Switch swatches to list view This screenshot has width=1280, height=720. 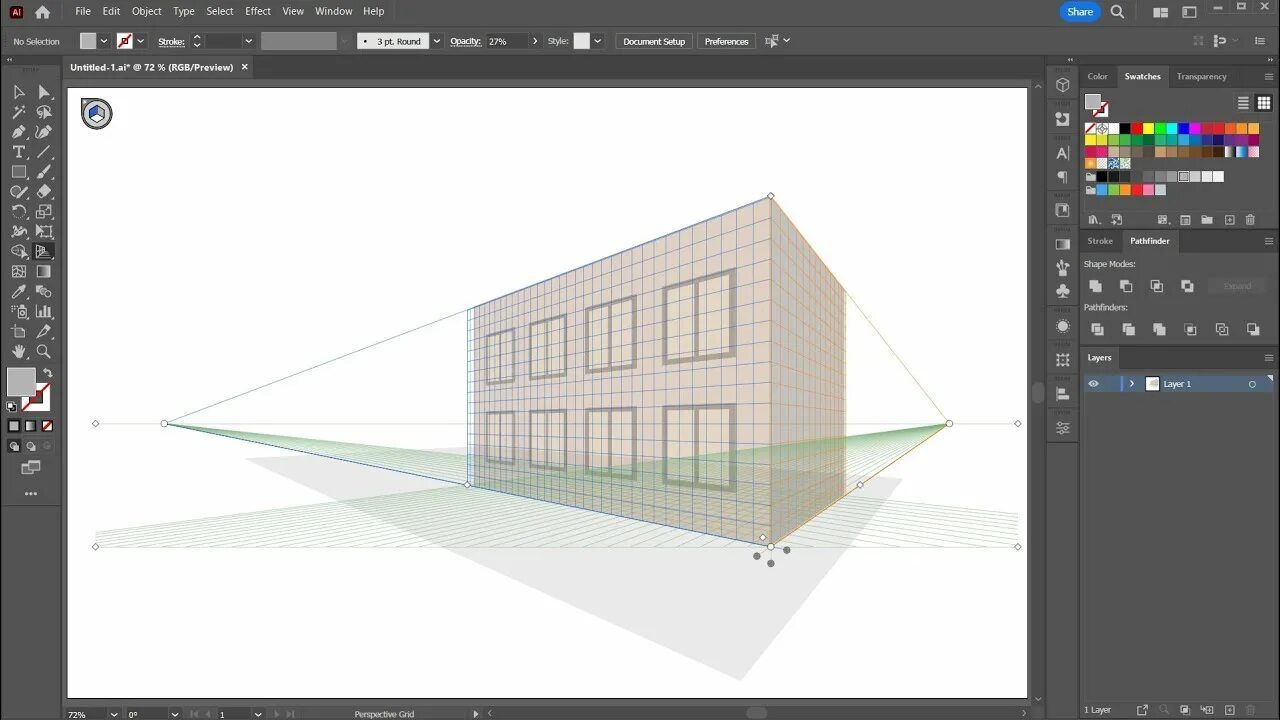click(x=1243, y=103)
